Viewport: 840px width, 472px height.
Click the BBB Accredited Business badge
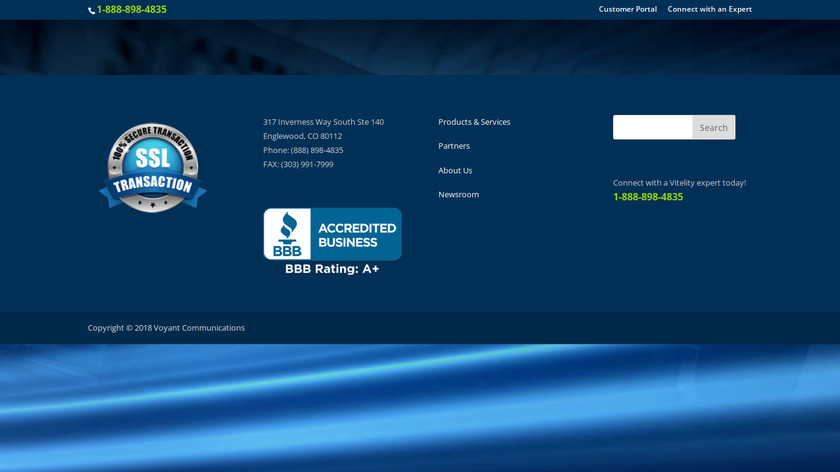[332, 234]
